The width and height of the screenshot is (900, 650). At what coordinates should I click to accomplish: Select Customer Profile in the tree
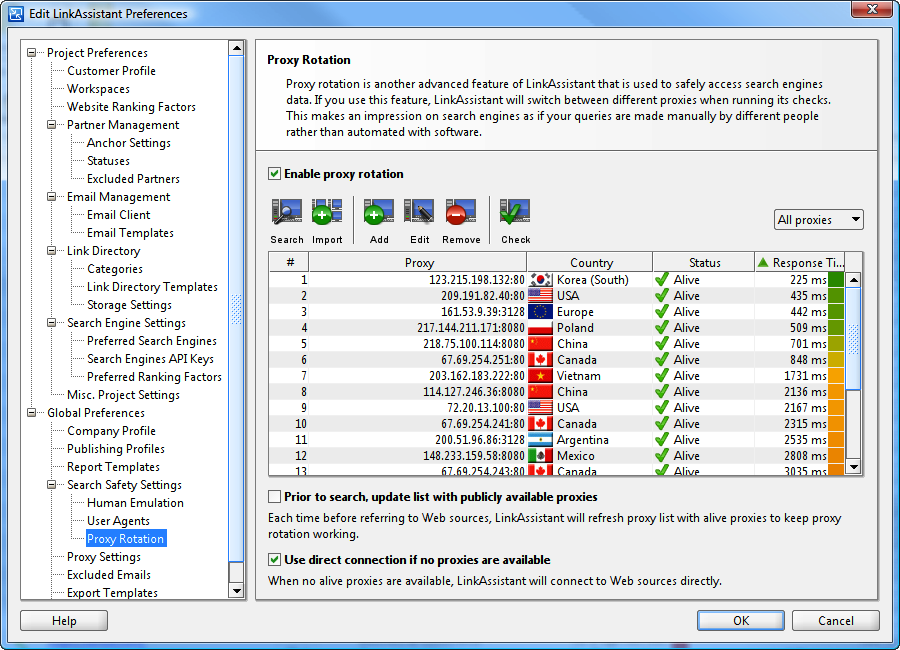(x=111, y=71)
